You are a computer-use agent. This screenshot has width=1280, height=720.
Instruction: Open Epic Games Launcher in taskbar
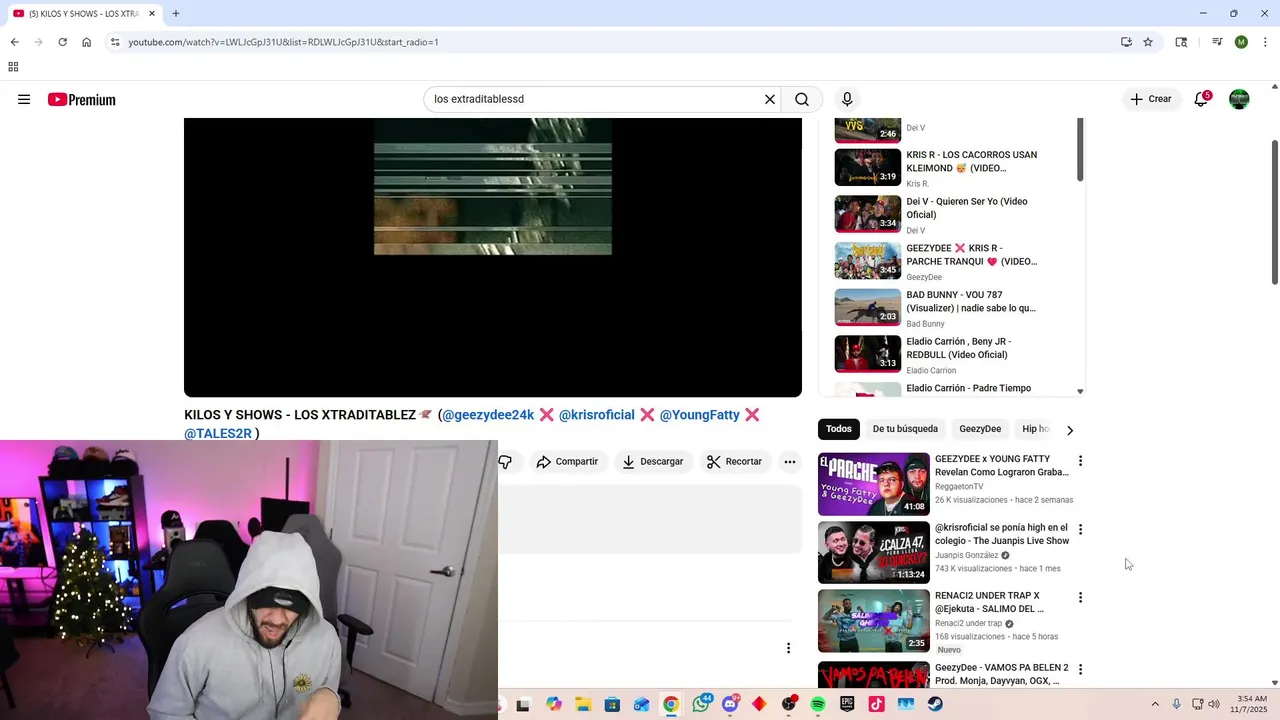pyautogui.click(x=847, y=704)
